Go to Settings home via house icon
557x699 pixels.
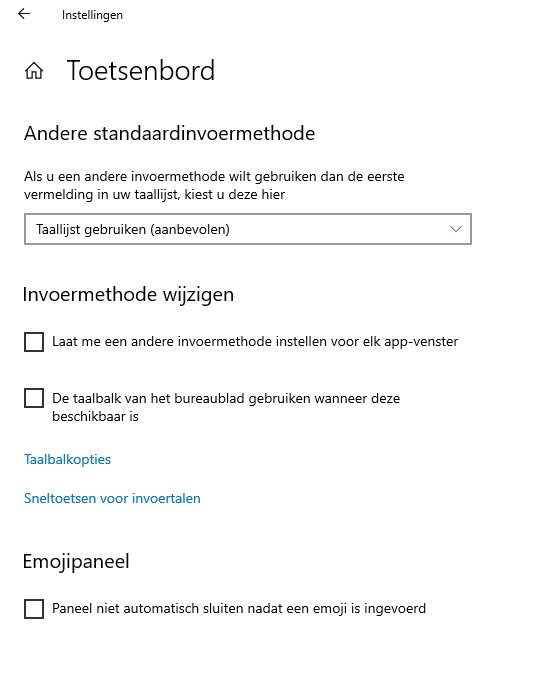[x=34, y=71]
